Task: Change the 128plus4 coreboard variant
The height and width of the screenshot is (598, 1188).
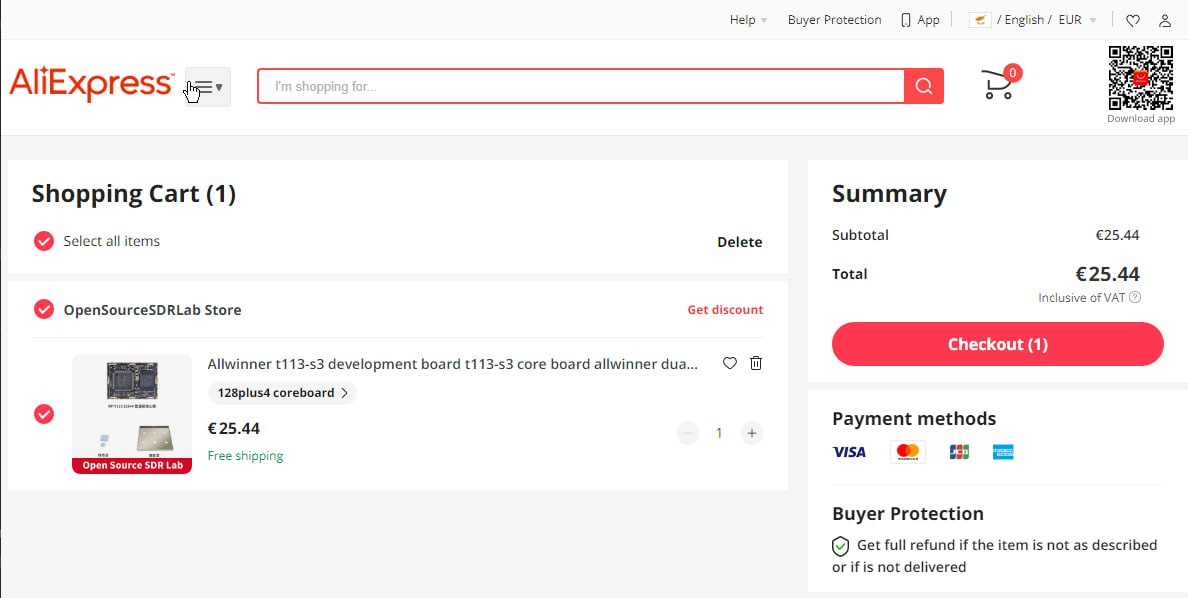Action: pos(282,393)
